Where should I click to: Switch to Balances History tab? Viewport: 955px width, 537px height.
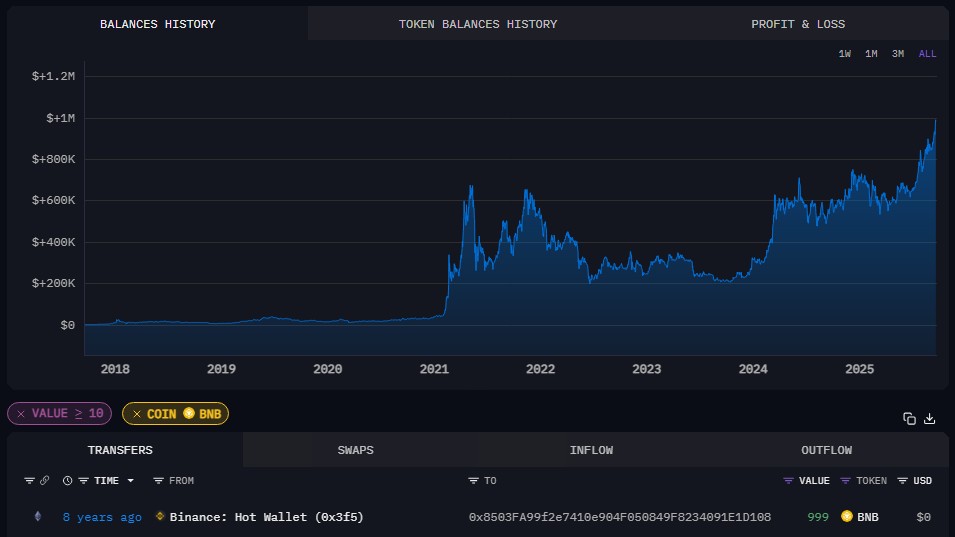tap(157, 24)
